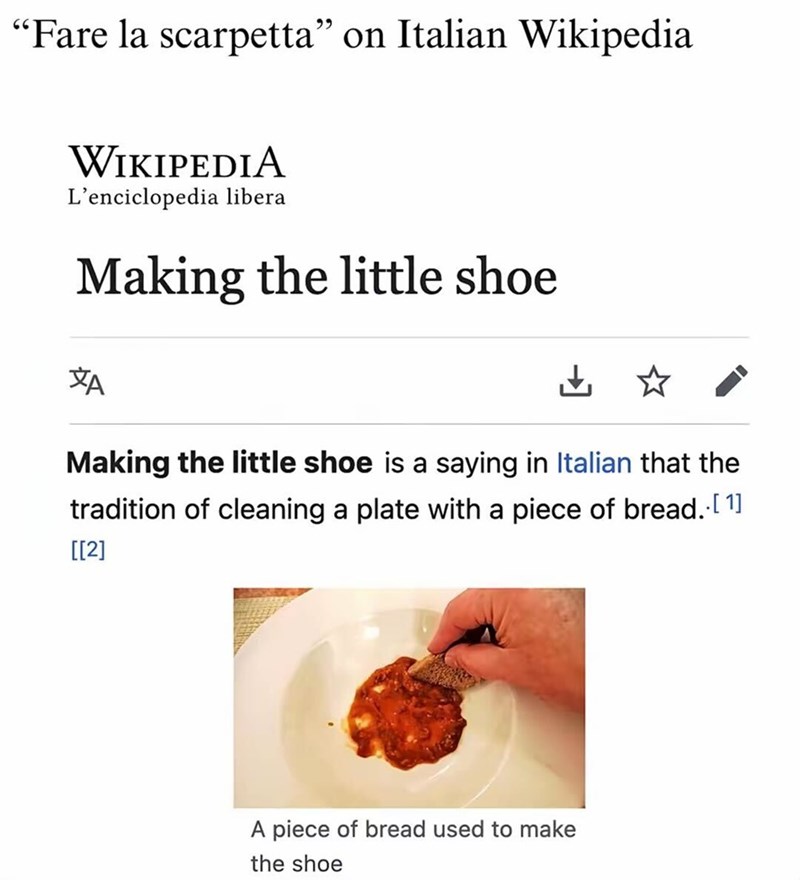Select the heading 'Making the little shoe'
This screenshot has width=800, height=880.
pos(318,273)
